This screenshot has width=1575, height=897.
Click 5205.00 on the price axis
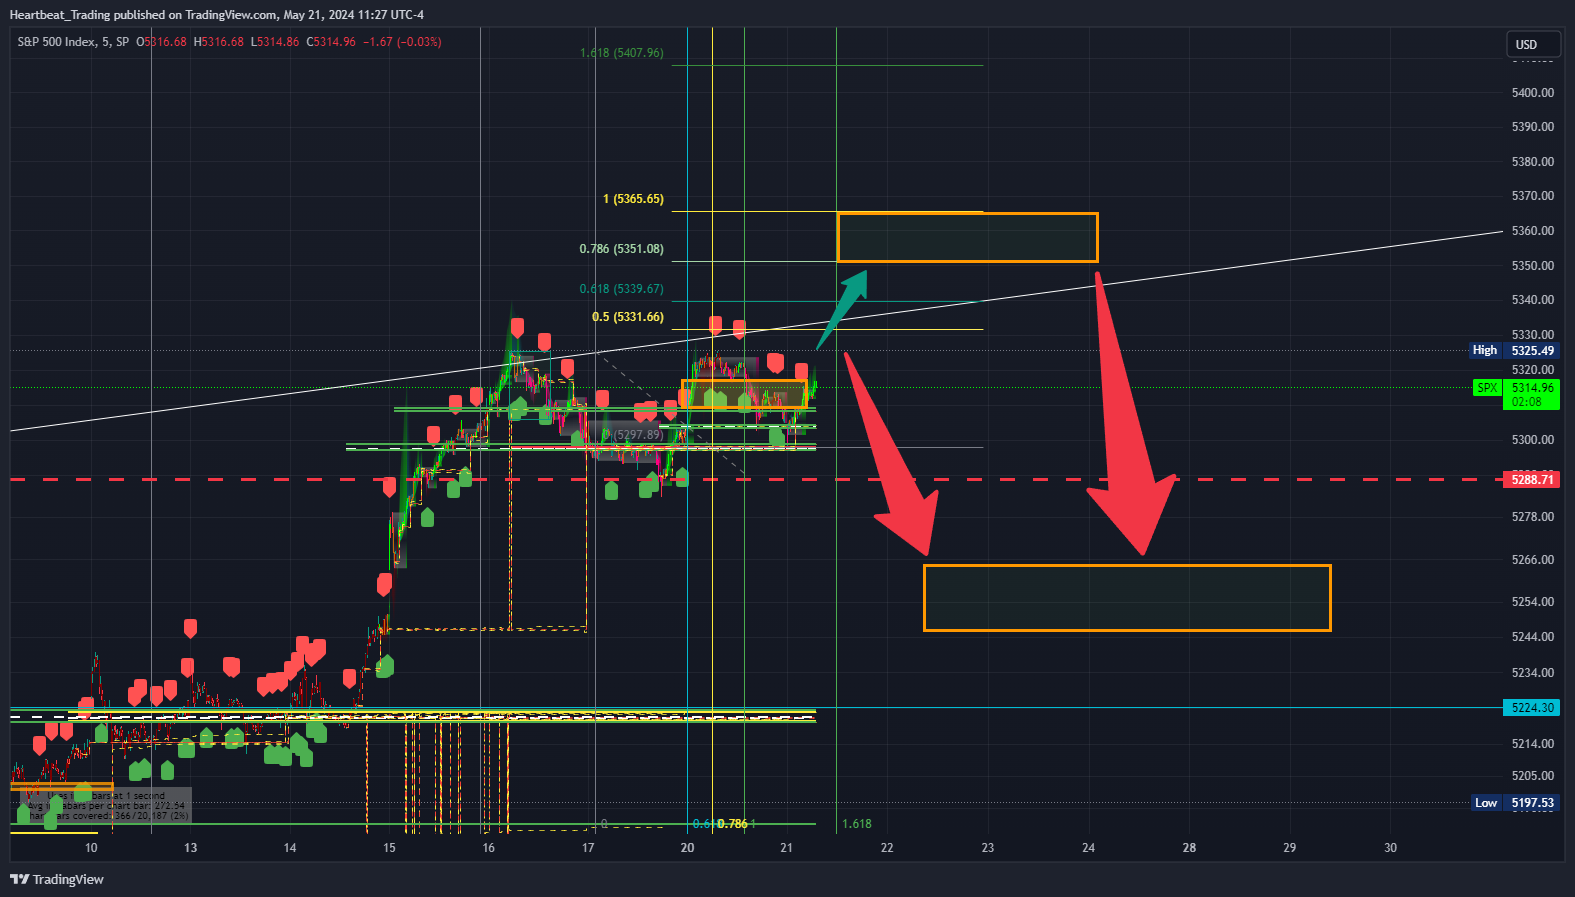click(x=1533, y=776)
